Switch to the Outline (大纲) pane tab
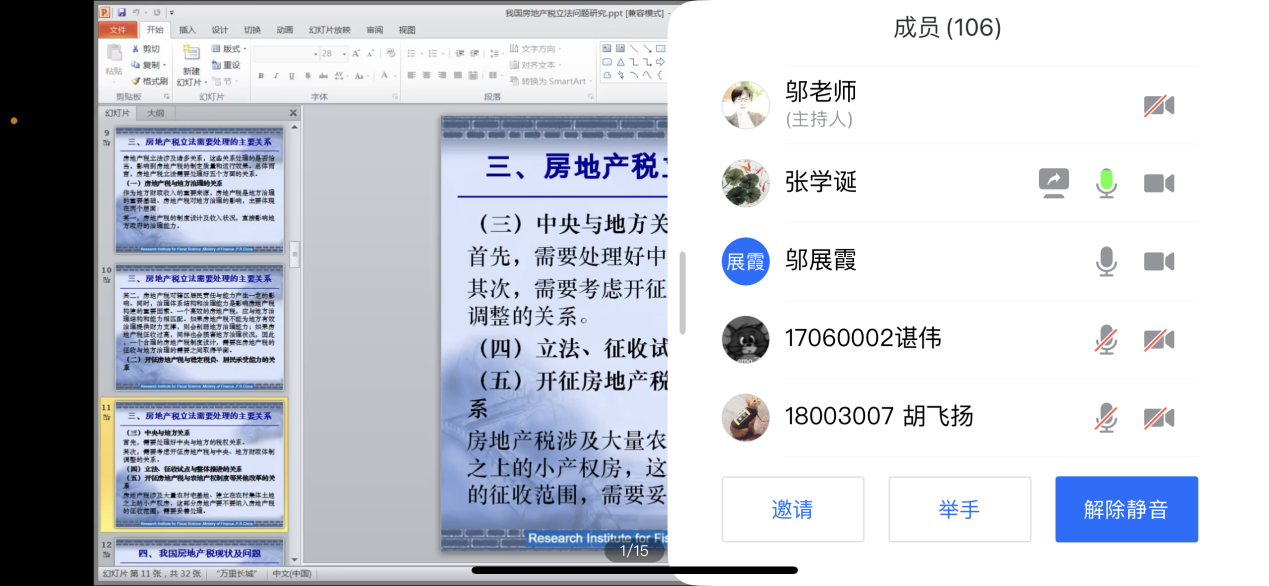Screen dimensions: 1269x586 pyautogui.click(x=156, y=113)
